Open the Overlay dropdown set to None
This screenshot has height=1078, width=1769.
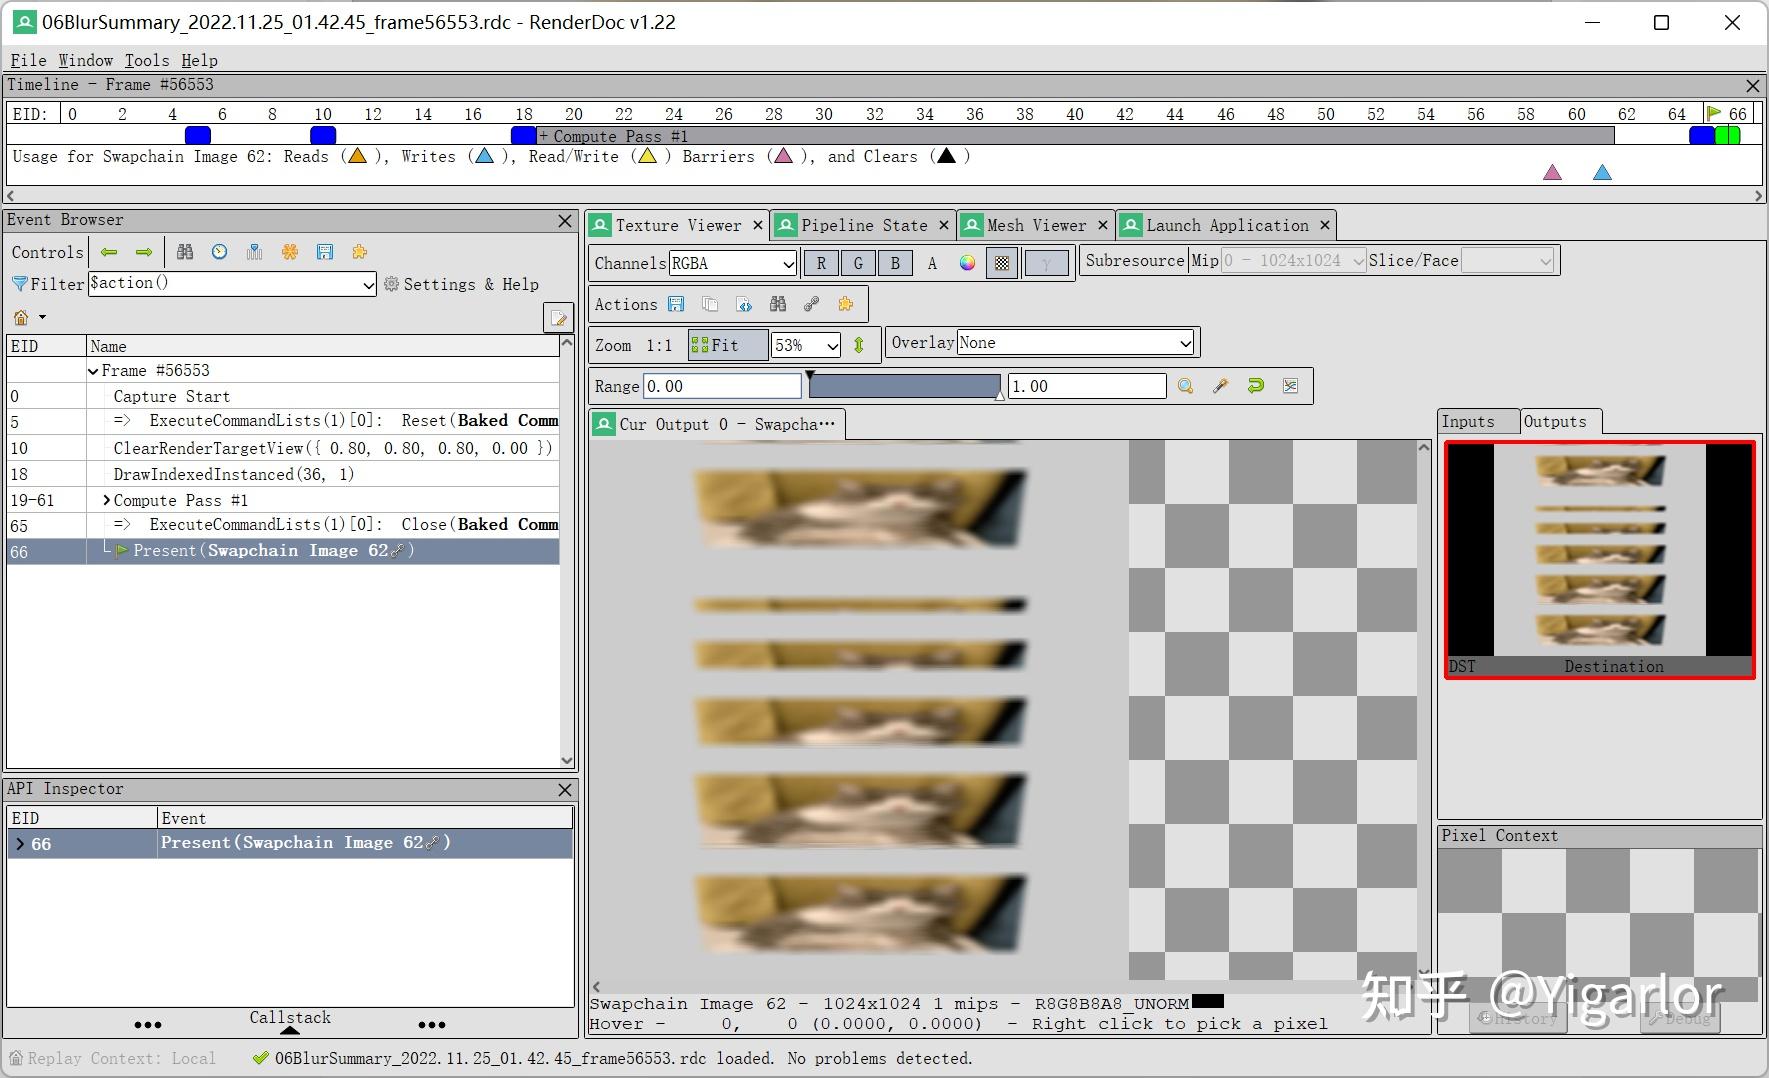pos(1075,342)
